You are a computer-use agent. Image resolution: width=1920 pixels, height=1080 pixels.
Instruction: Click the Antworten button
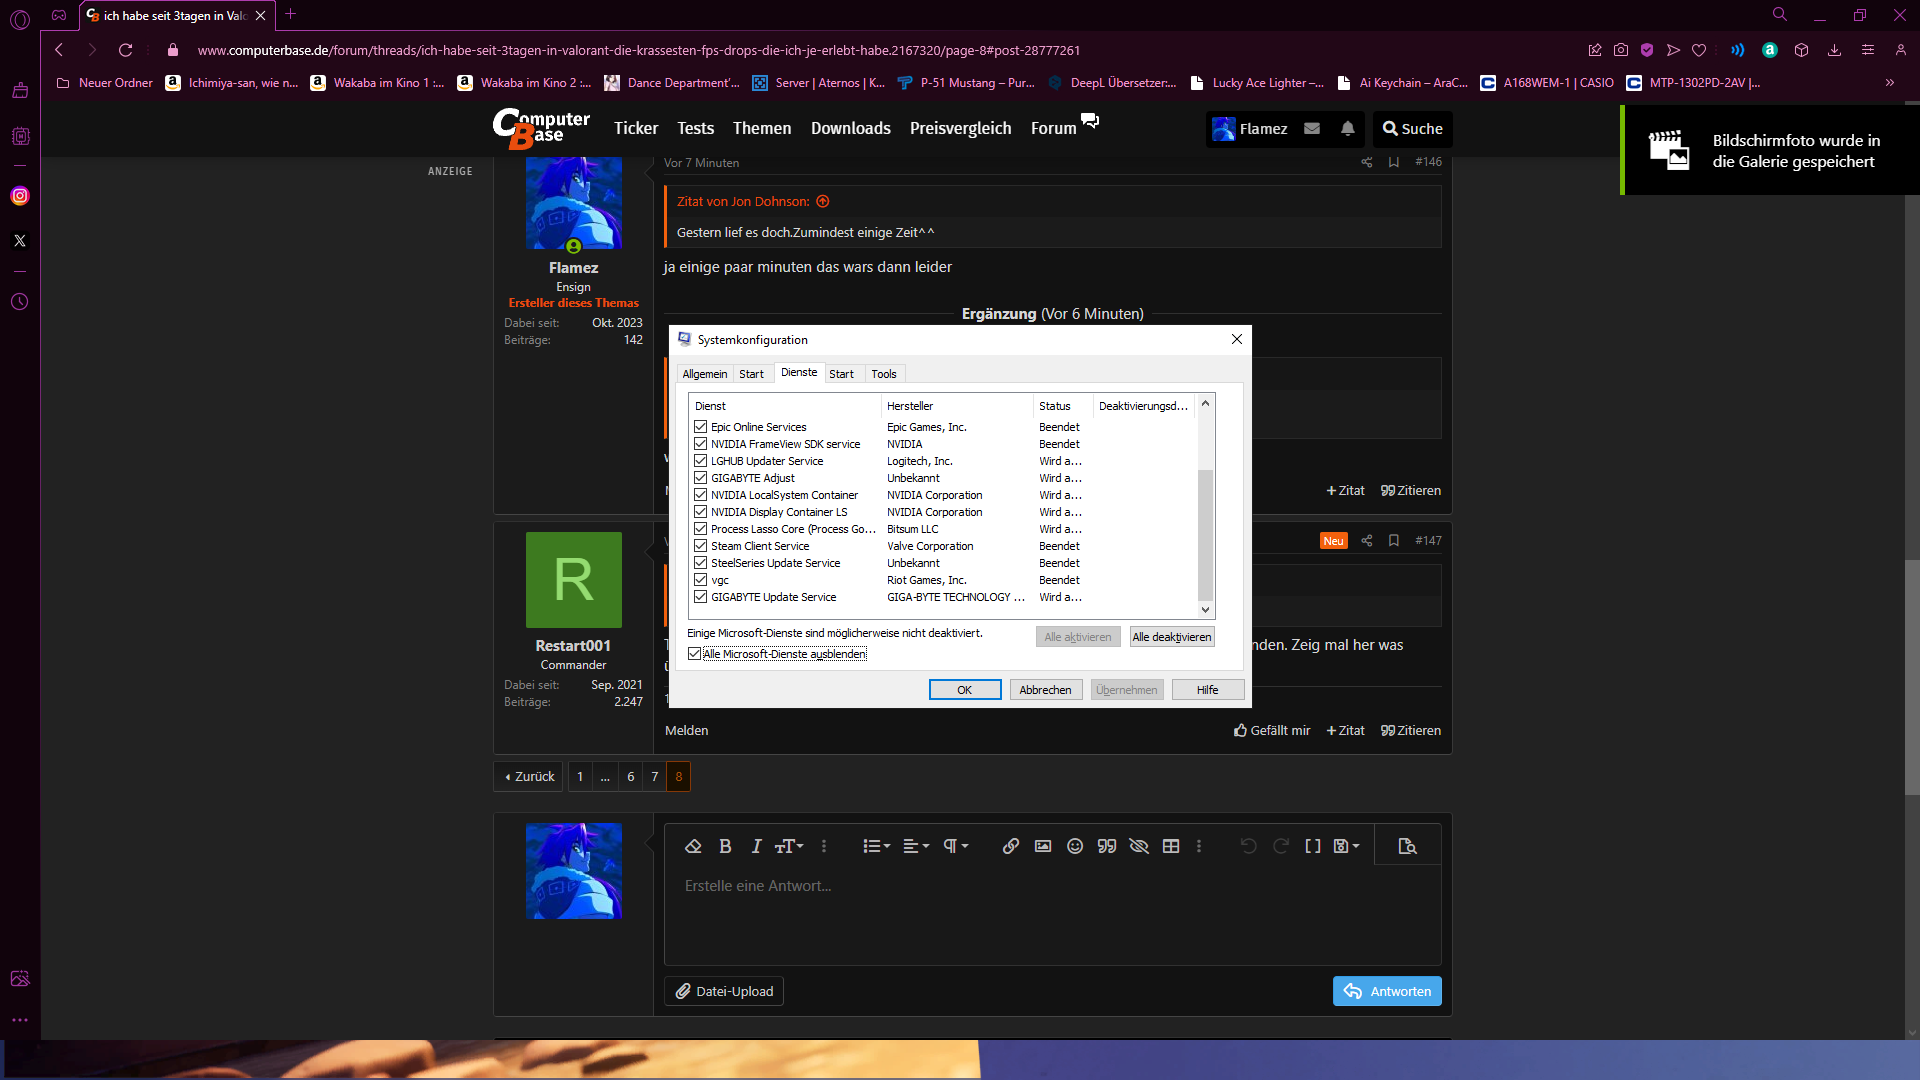pos(1386,991)
